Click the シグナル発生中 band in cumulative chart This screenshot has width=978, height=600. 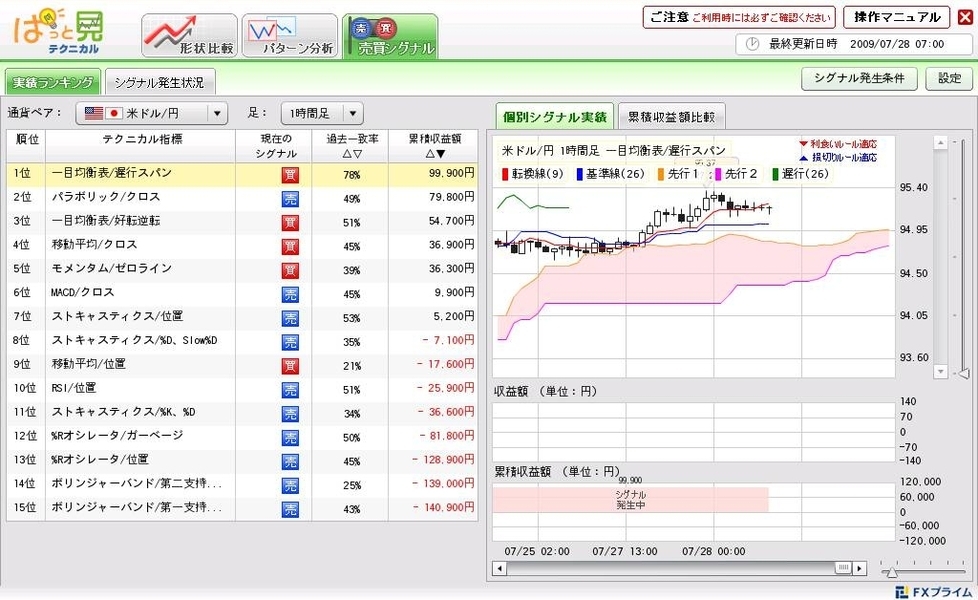pyautogui.click(x=630, y=500)
